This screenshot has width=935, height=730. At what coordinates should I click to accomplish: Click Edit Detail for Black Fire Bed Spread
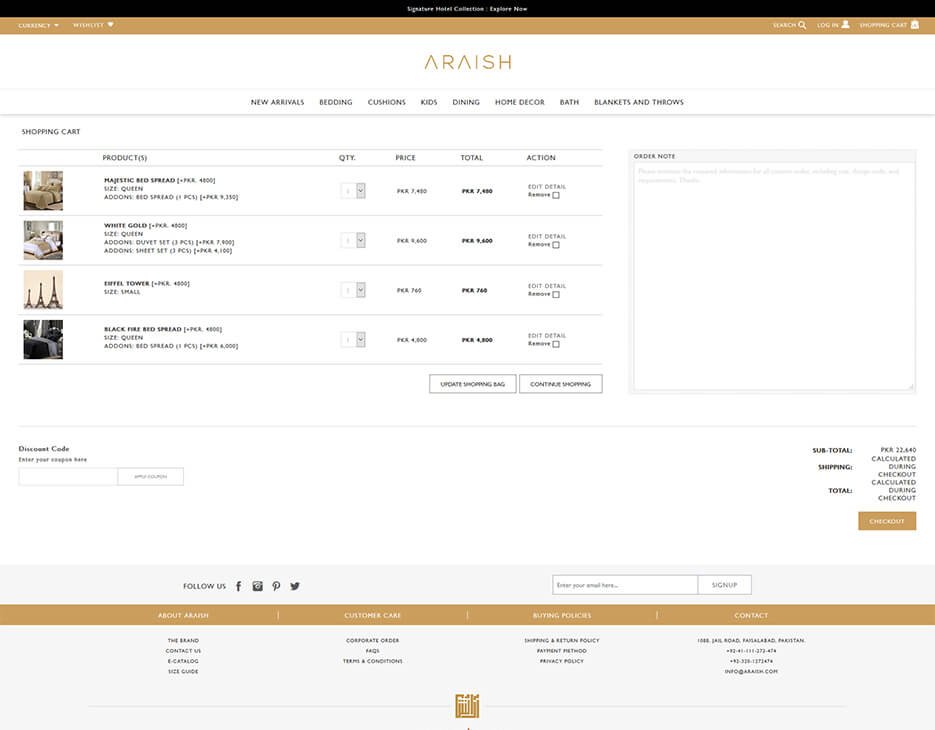tap(547, 335)
